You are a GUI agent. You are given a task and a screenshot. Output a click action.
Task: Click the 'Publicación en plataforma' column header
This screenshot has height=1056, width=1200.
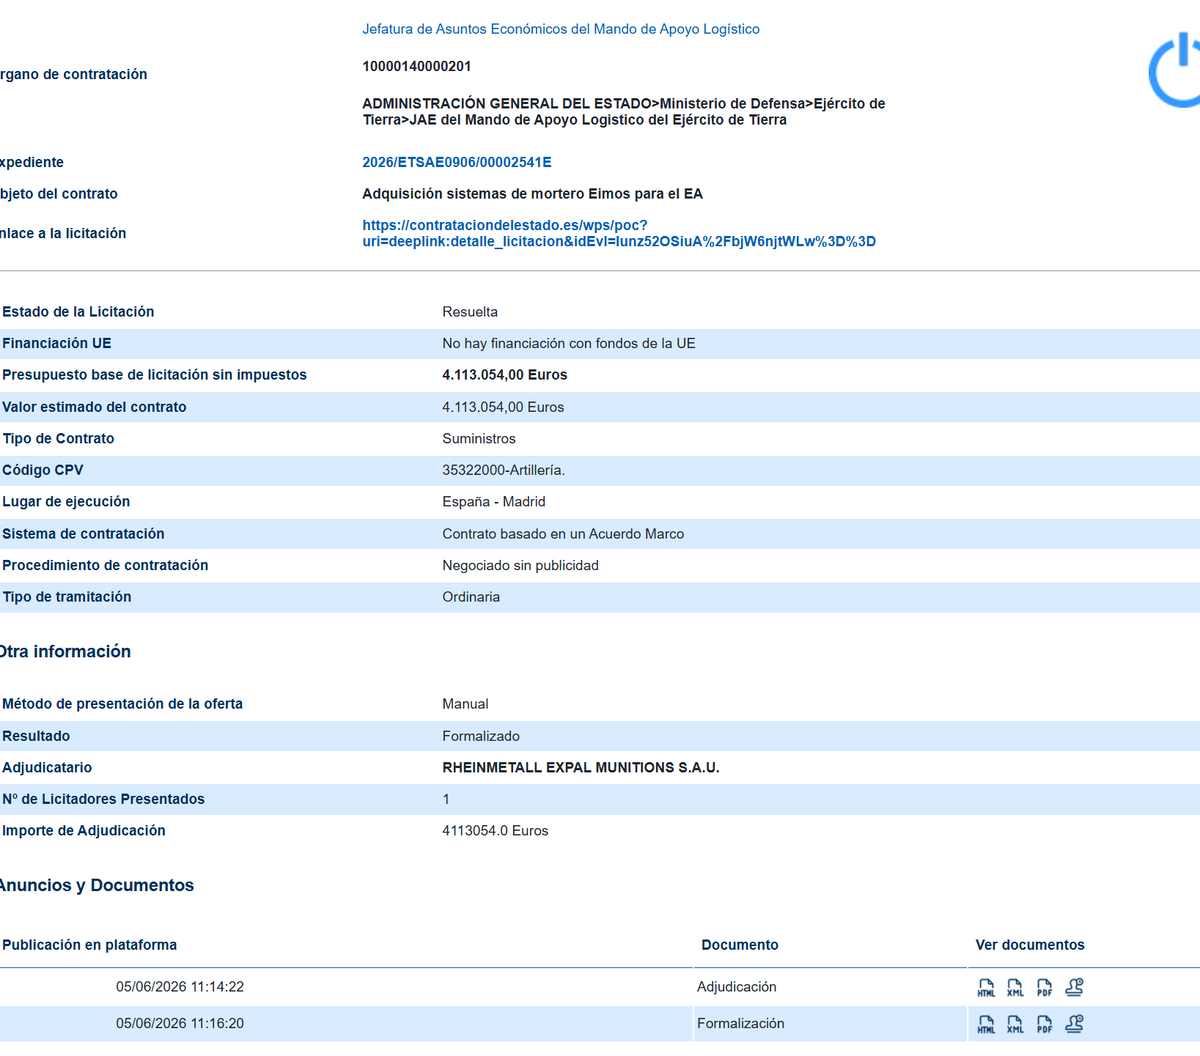(x=89, y=945)
